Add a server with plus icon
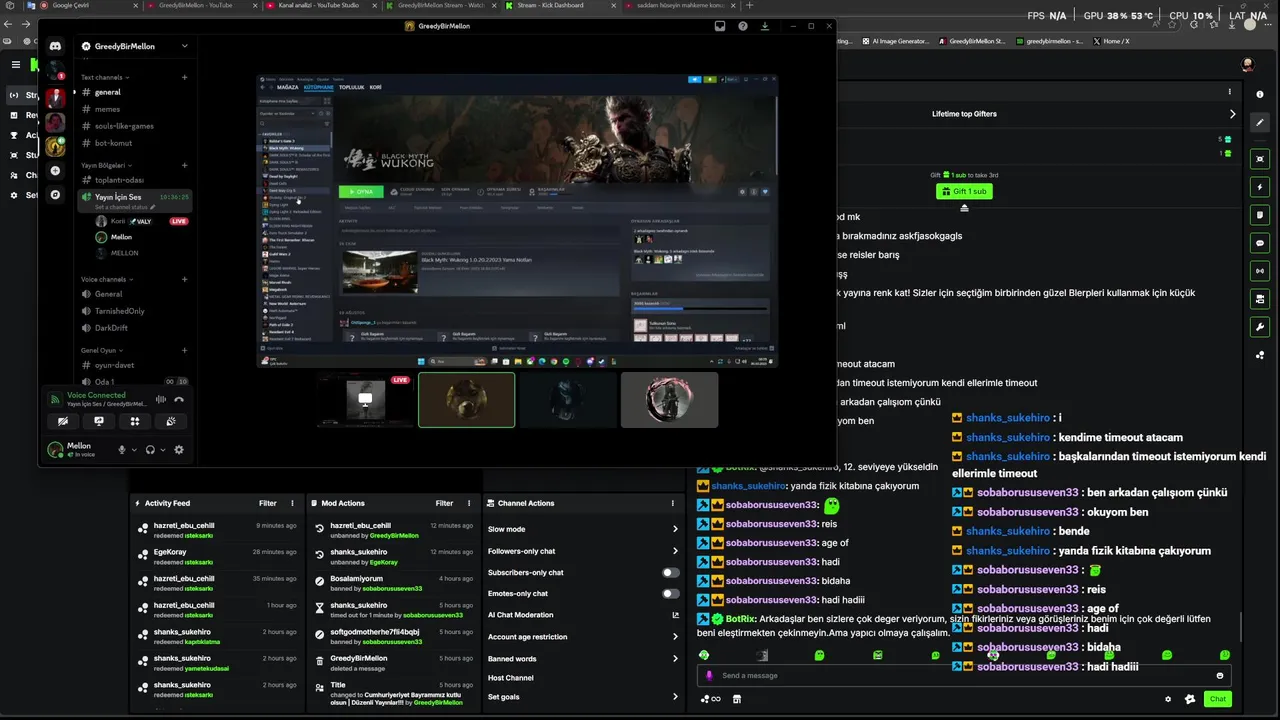1280x720 pixels. 56,171
